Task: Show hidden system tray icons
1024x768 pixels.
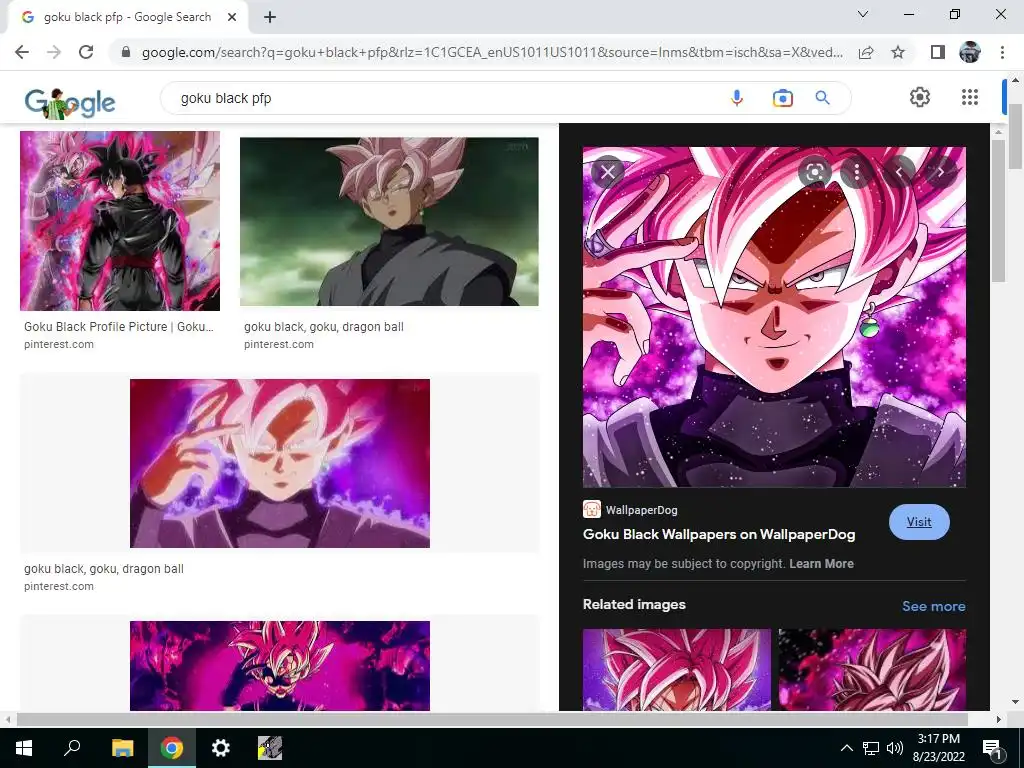Action: point(846,748)
